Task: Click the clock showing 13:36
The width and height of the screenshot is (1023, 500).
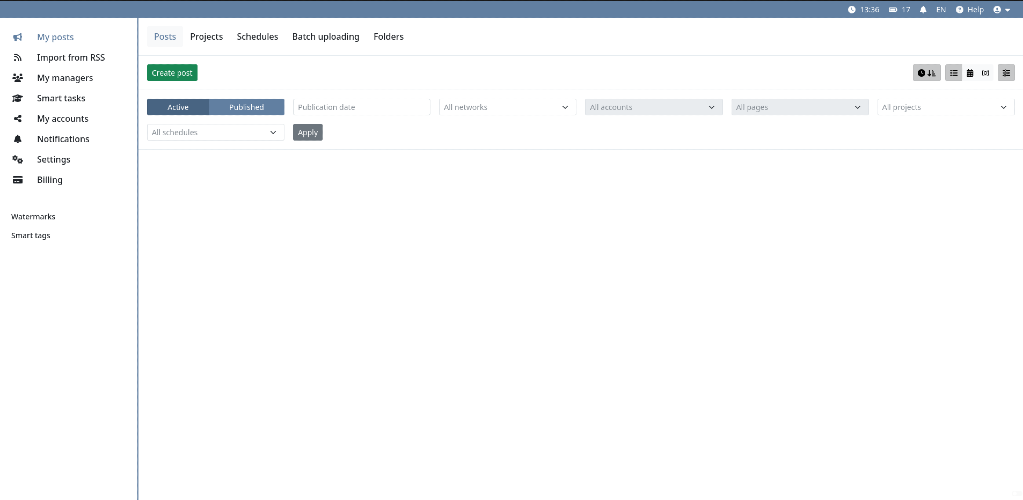Action: [x=864, y=10]
